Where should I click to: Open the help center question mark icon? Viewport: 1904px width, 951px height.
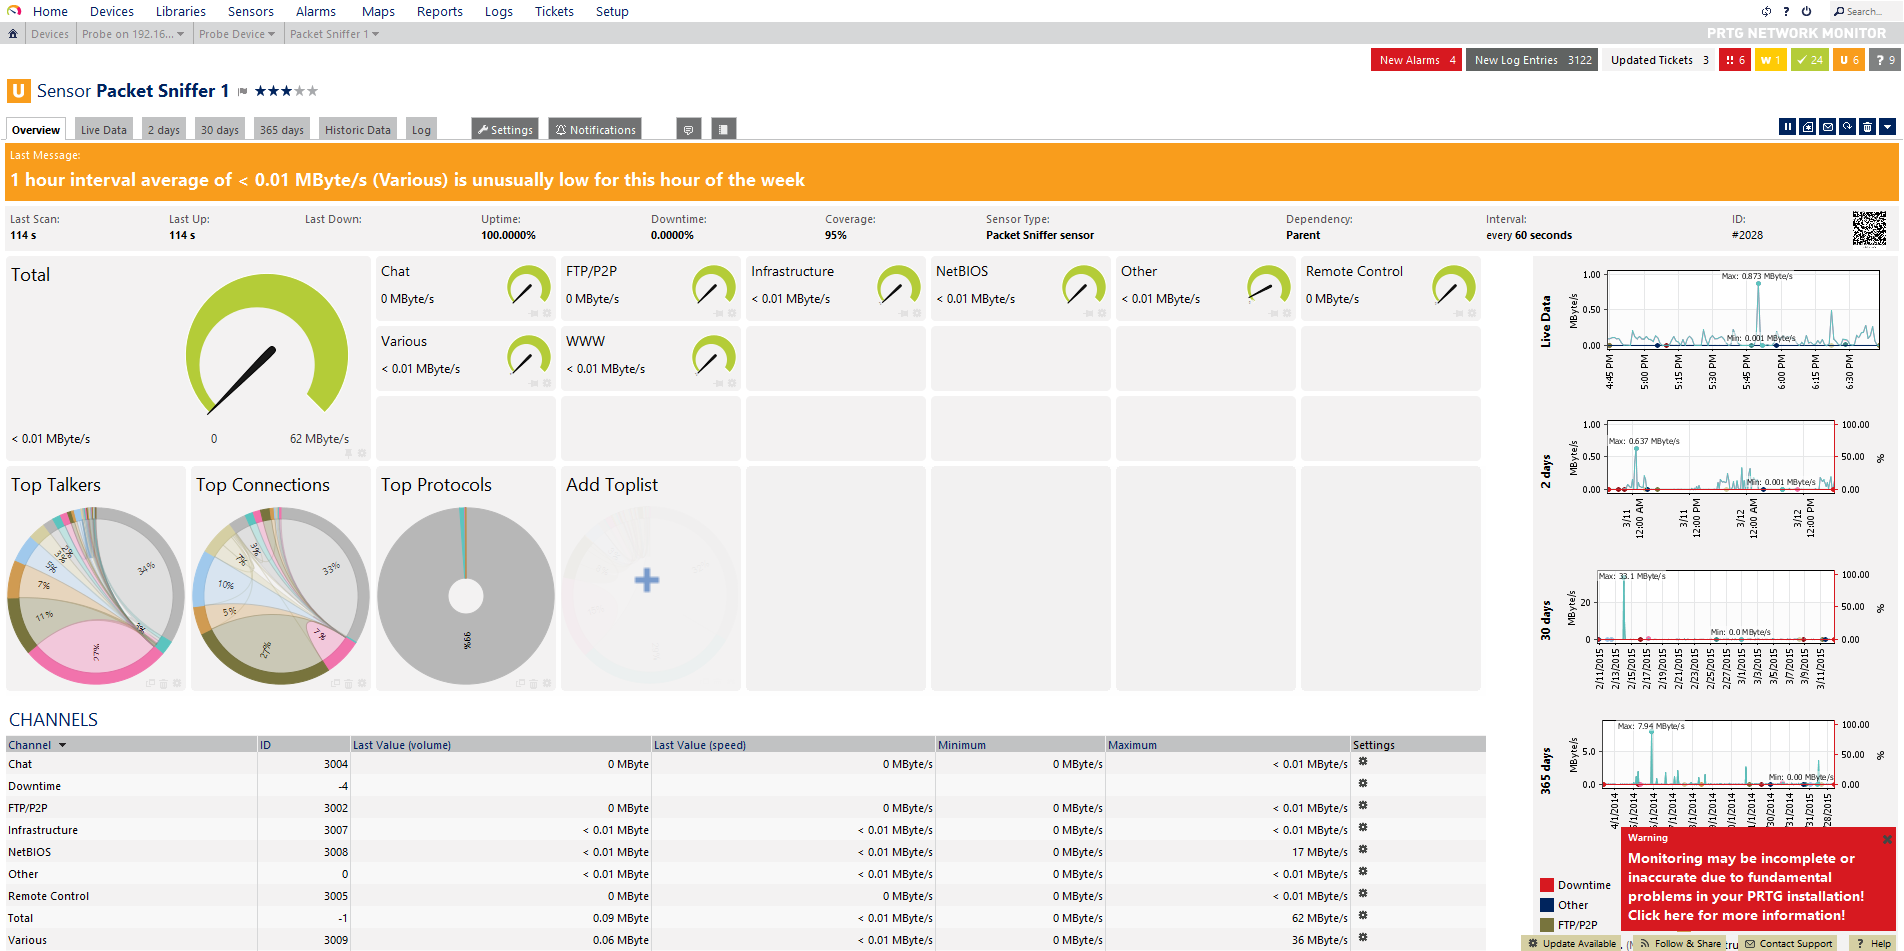coord(1786,11)
